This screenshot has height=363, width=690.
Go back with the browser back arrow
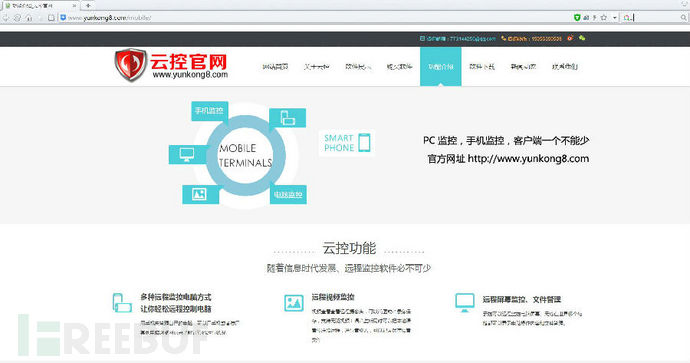pyautogui.click(x=6, y=18)
